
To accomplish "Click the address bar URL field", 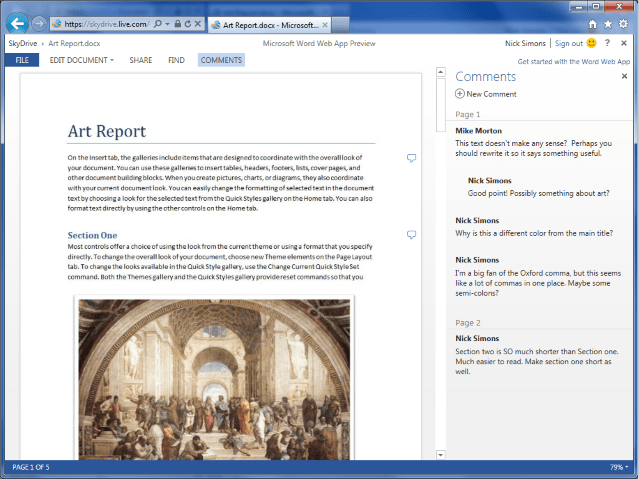I will click(x=107, y=24).
